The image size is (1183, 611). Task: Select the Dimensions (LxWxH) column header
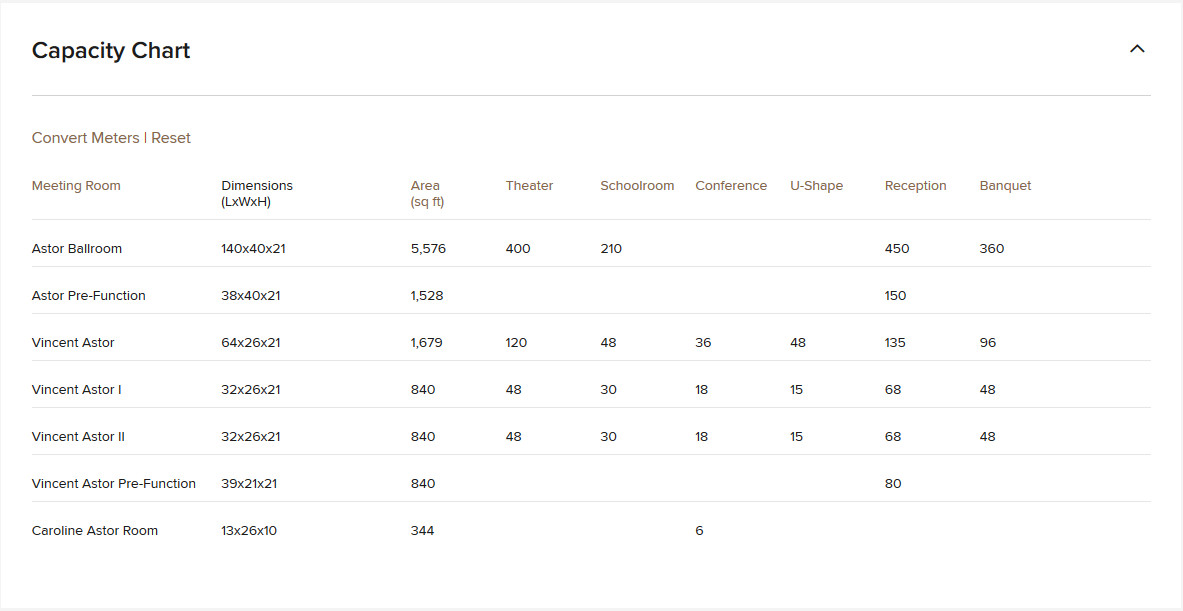coord(257,194)
